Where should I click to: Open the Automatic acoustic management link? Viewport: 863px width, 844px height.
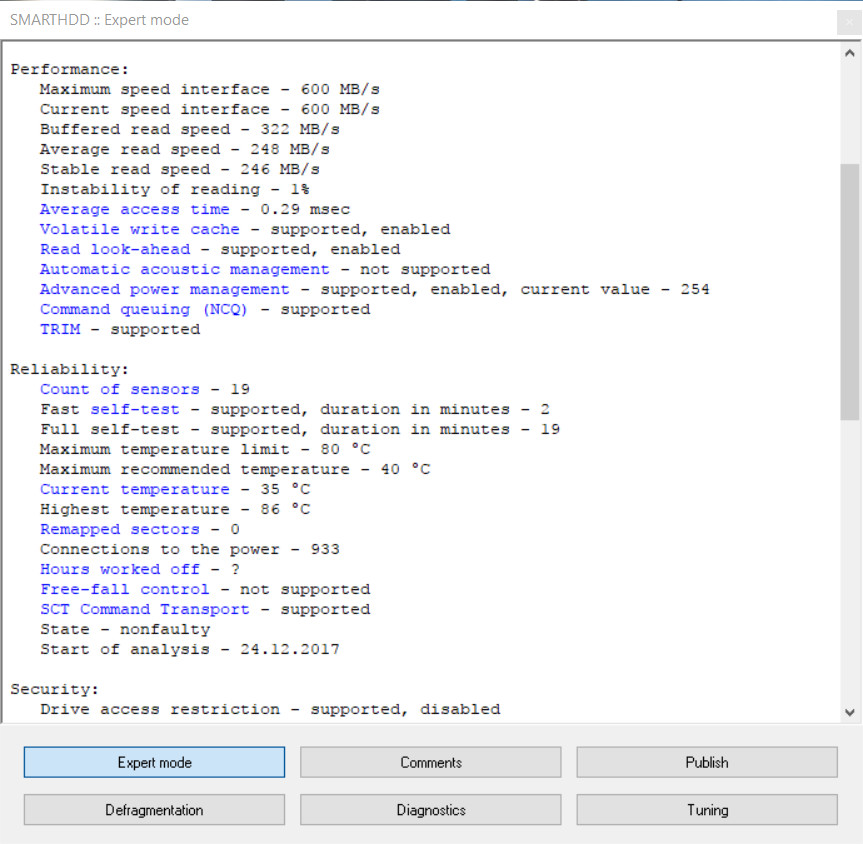coord(184,269)
